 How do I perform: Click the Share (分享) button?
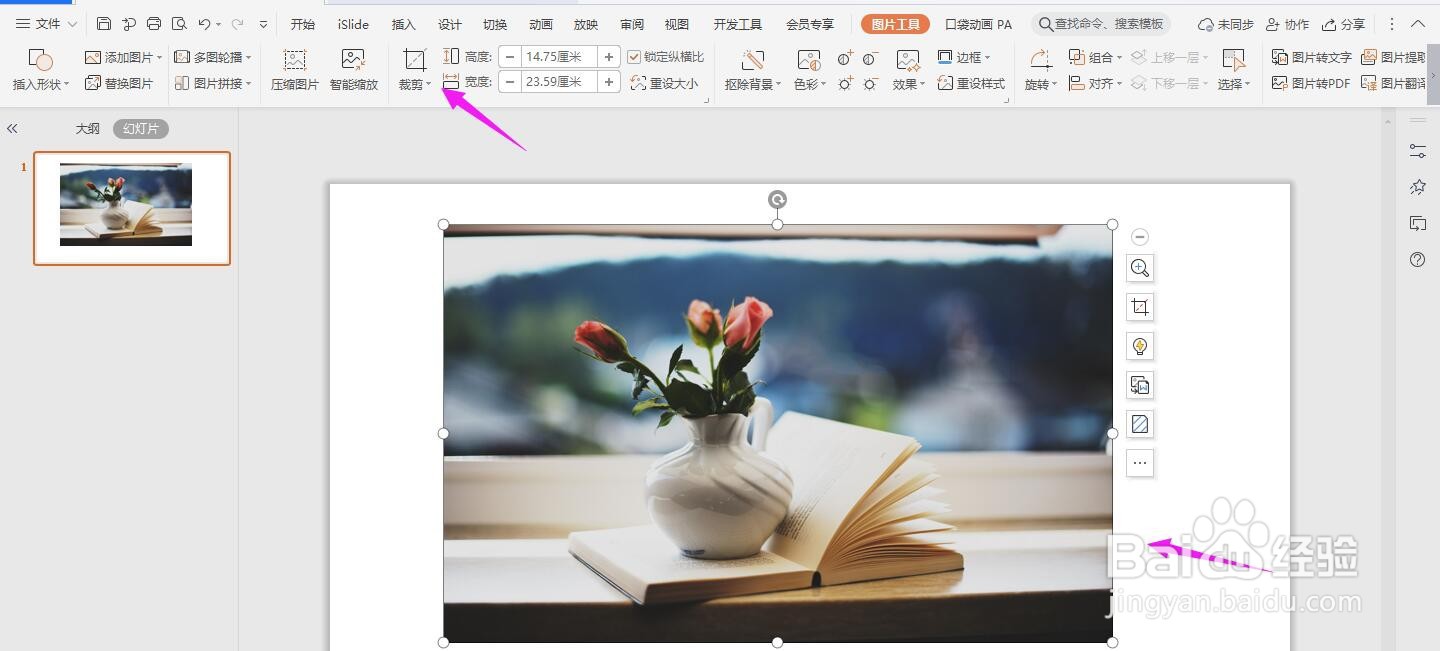pyautogui.click(x=1343, y=24)
